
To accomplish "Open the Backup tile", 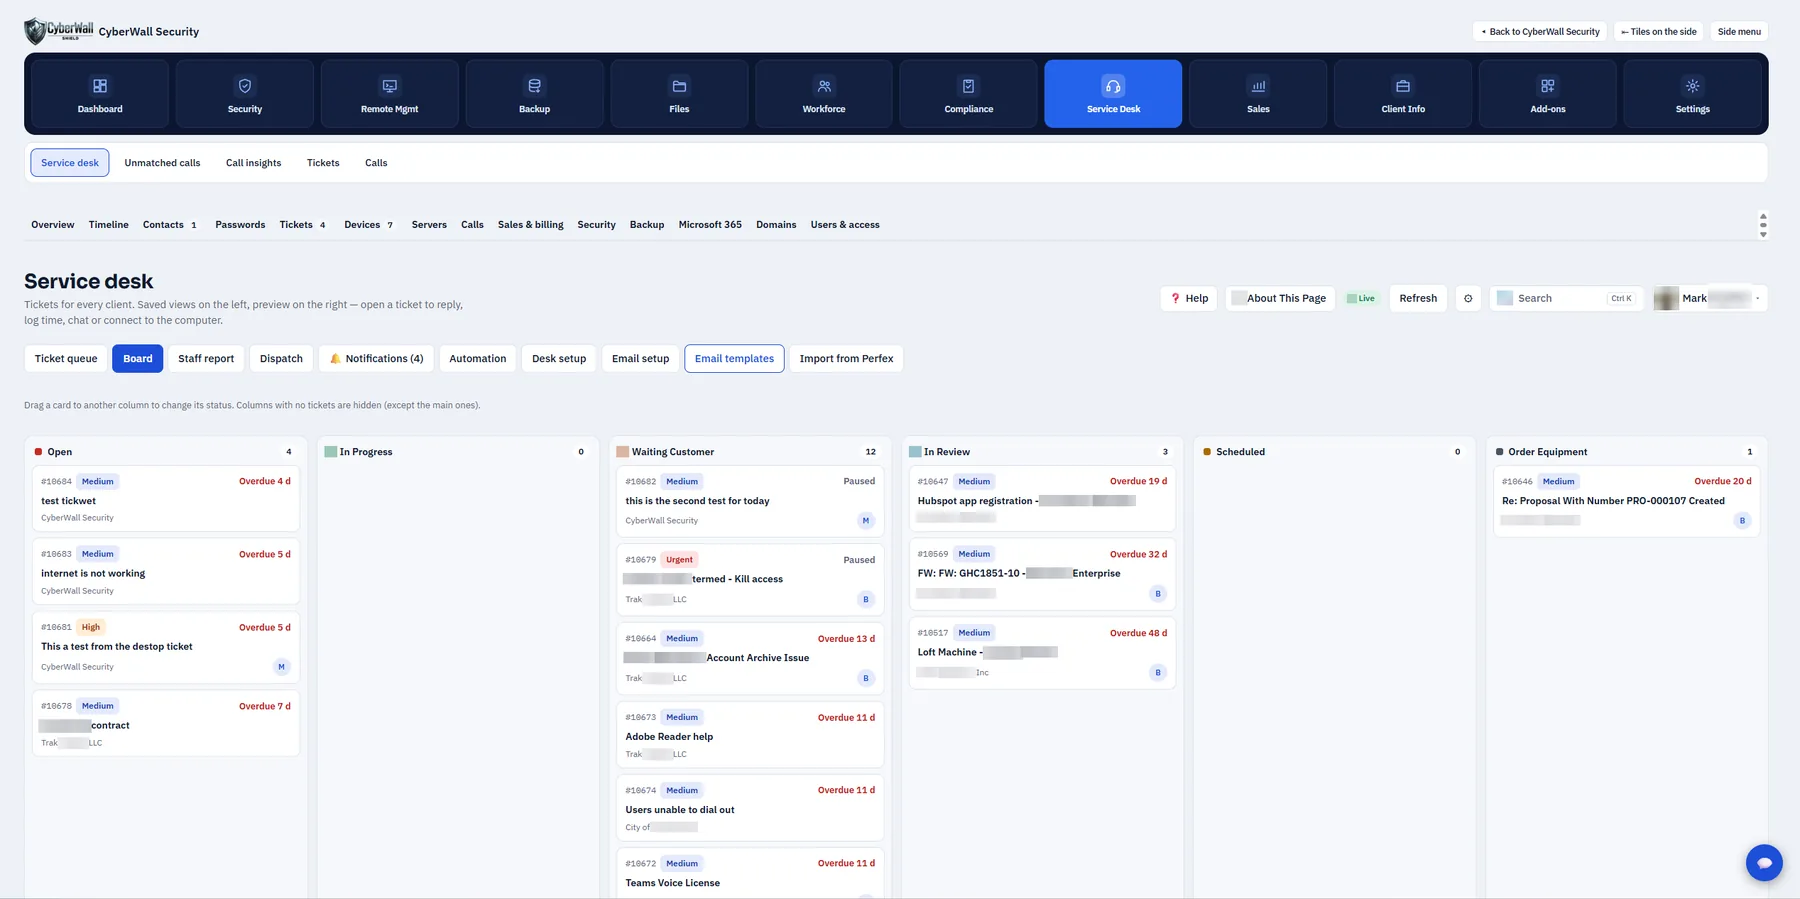I will point(534,94).
